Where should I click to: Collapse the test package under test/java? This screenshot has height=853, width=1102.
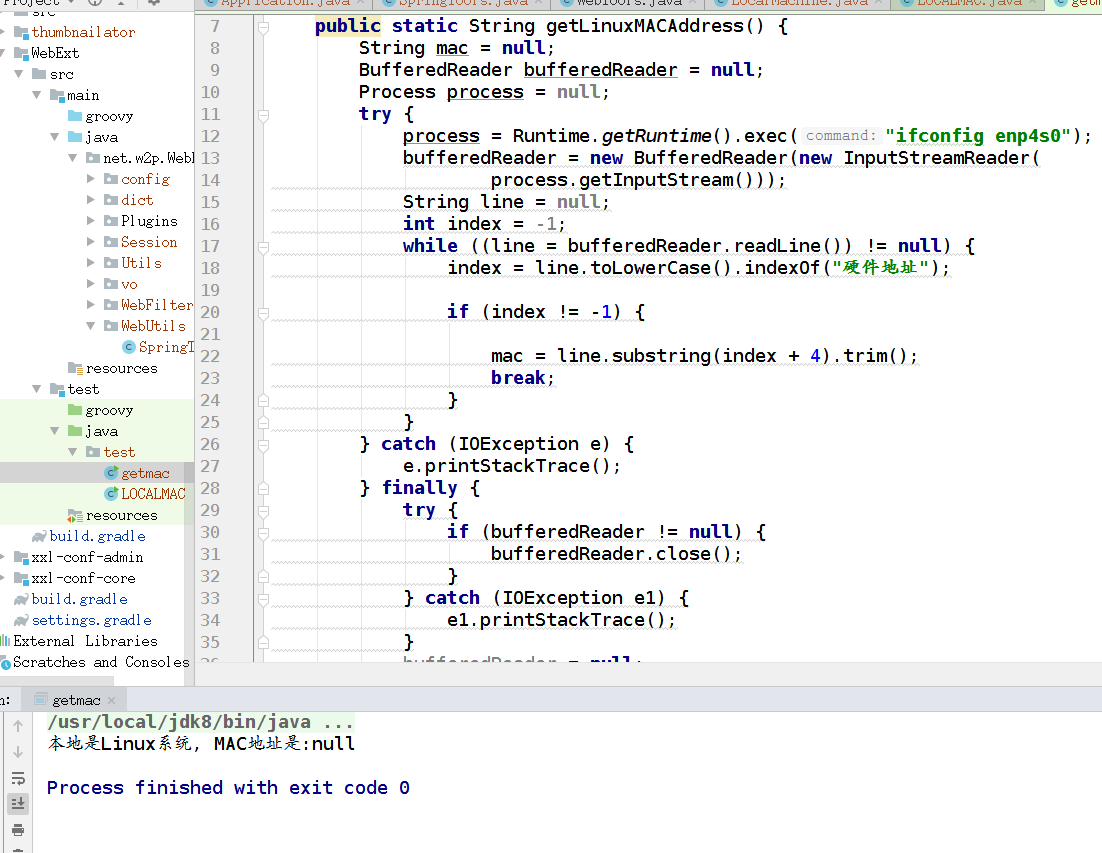(72, 452)
